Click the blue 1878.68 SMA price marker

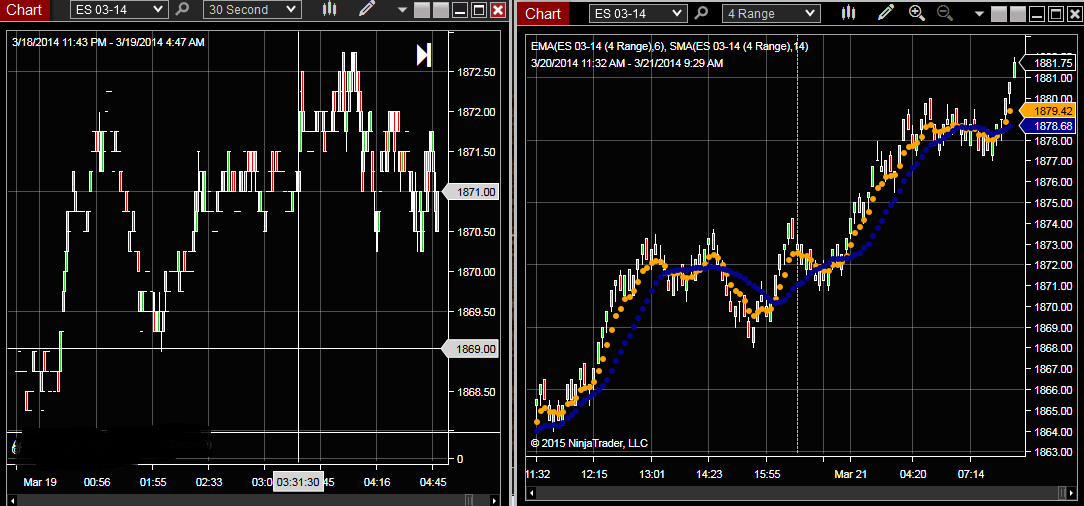[x=1049, y=126]
